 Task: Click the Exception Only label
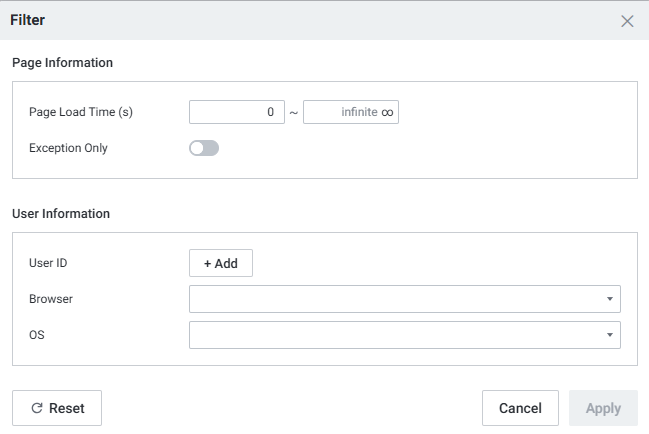69,148
